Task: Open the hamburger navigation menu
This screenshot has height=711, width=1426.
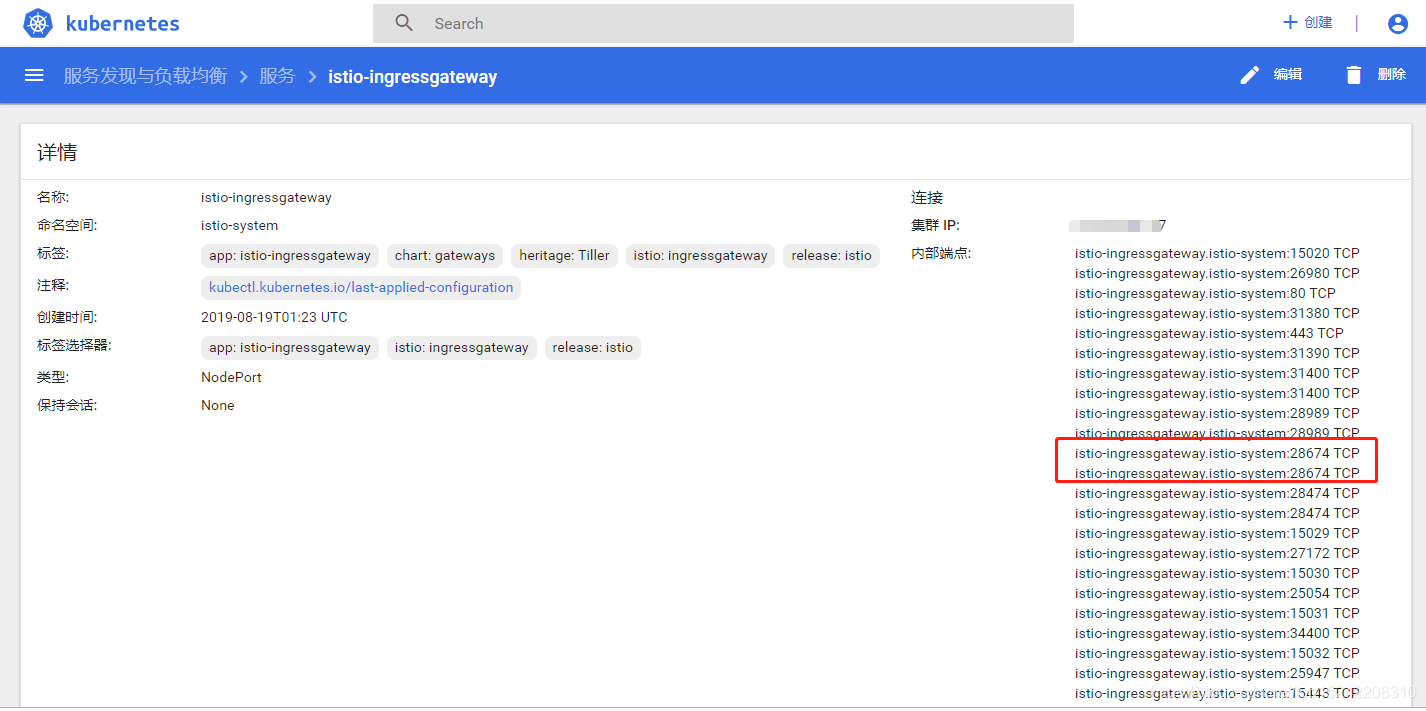Action: click(34, 75)
